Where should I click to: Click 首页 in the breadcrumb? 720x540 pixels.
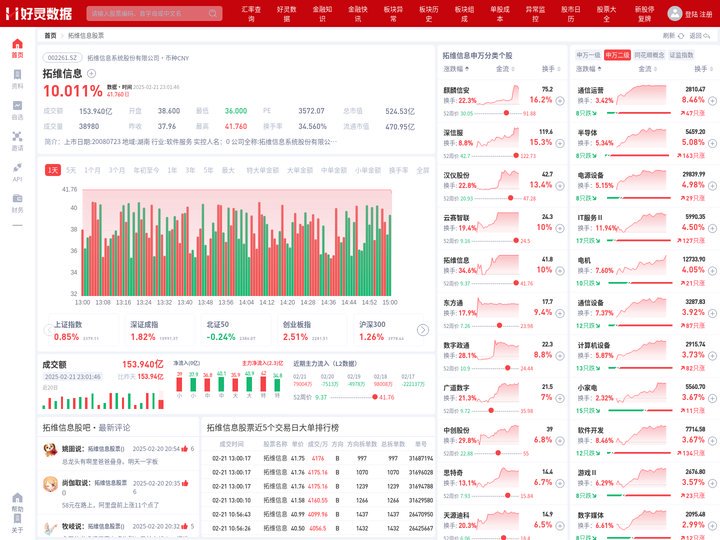pos(51,35)
